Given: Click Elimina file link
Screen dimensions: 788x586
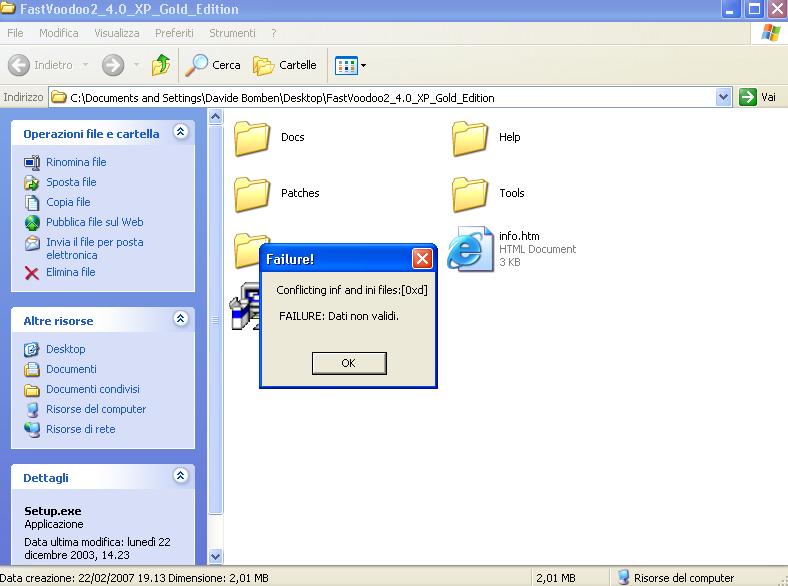Looking at the screenshot, I should pos(70,272).
